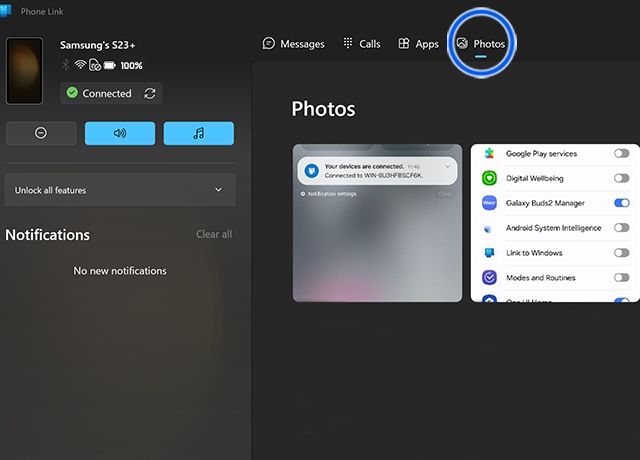Open the app settings list screenshot
The image size is (640, 460).
pyautogui.click(x=555, y=223)
